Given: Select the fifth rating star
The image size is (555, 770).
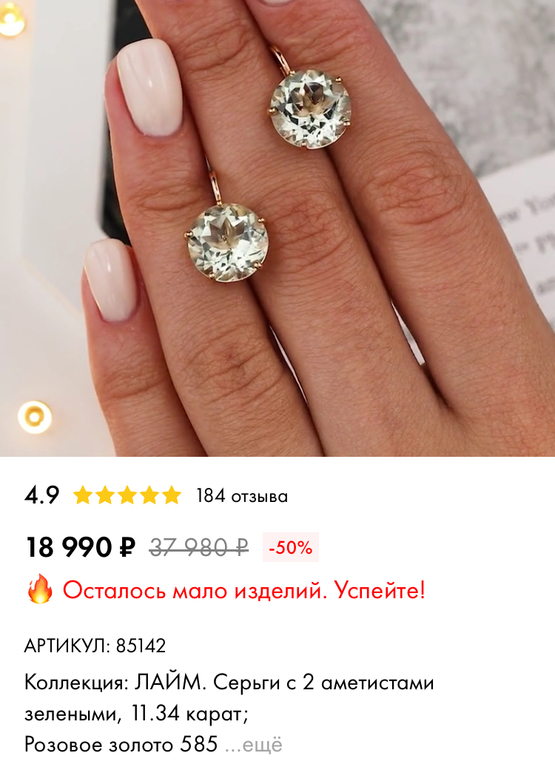Looking at the screenshot, I should pyautogui.click(x=171, y=495).
